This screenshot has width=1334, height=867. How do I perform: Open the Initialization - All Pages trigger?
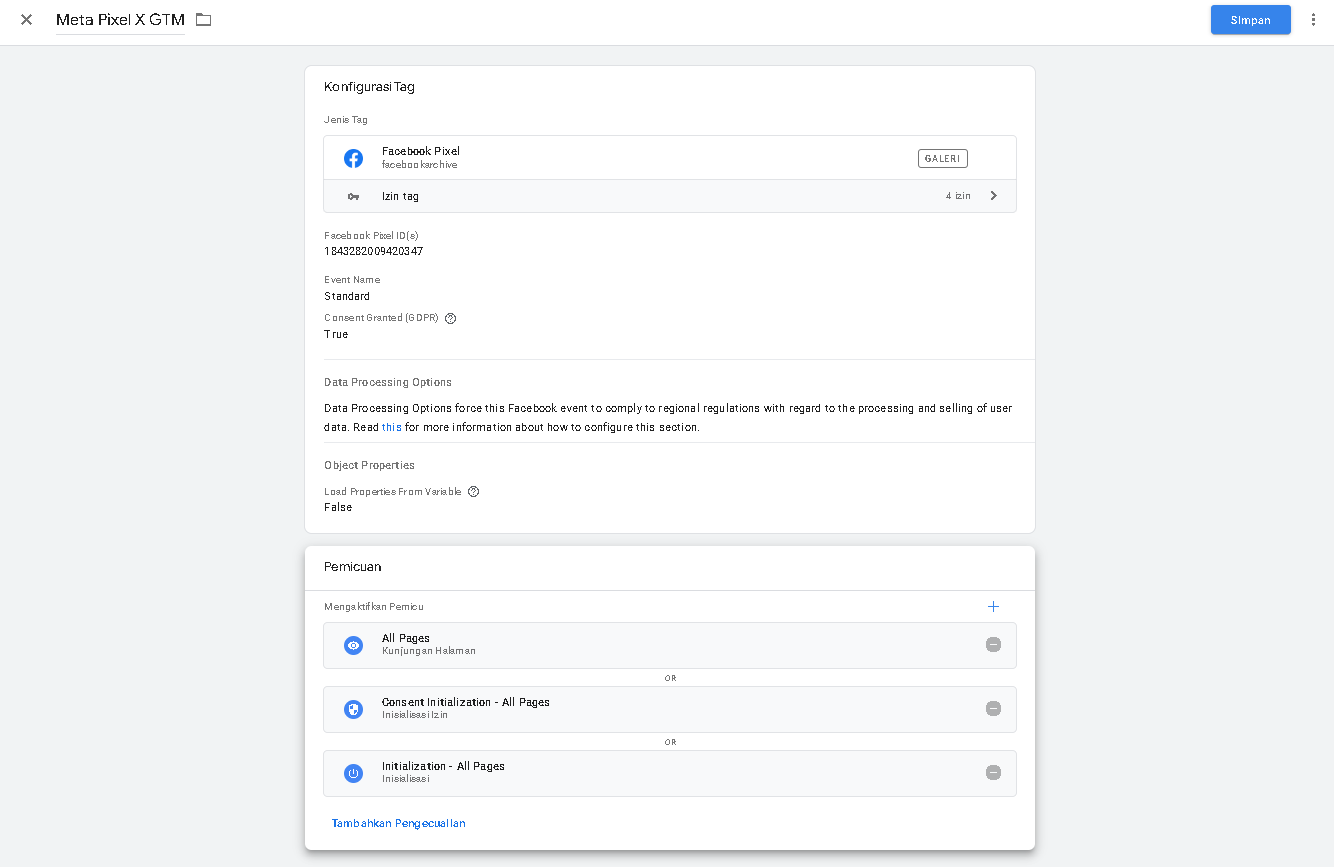click(x=670, y=773)
